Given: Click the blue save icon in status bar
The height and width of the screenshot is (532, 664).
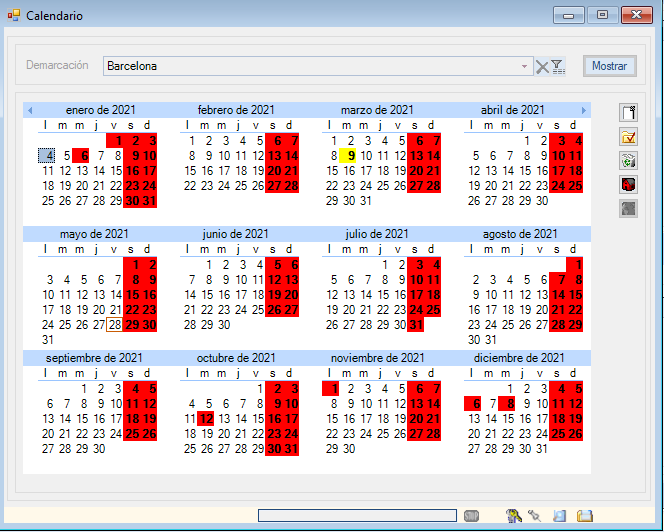Looking at the screenshot, I should [x=560, y=516].
